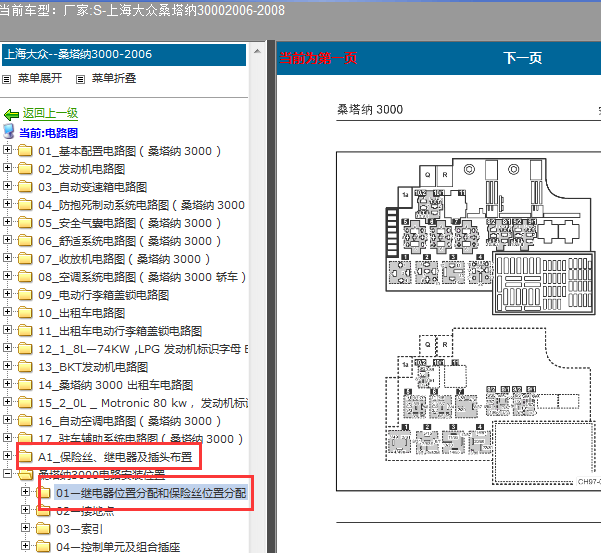Collapse the 桑塔纳3000电路安装位置 folder

[x=7, y=474]
